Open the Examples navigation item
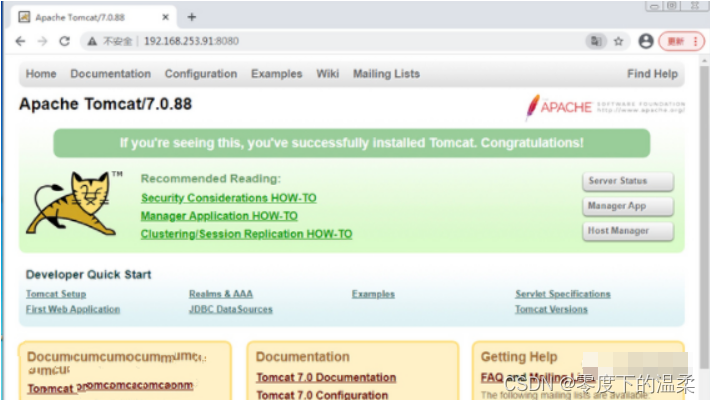Image resolution: width=710 pixels, height=403 pixels. (276, 74)
